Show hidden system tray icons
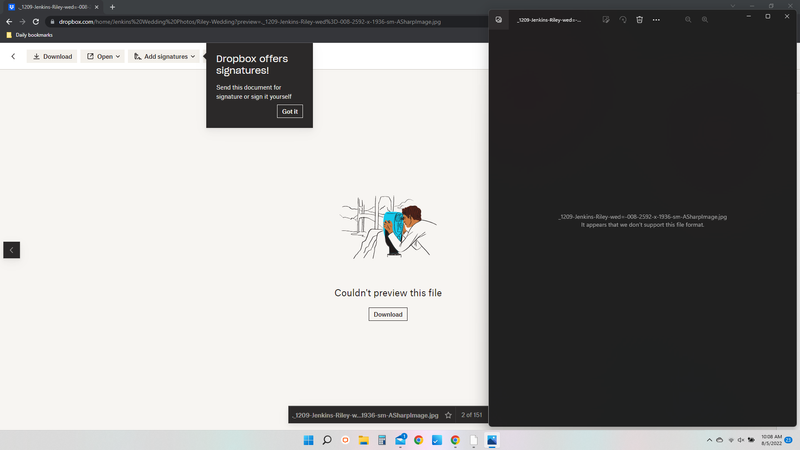The image size is (800, 450). [709, 440]
